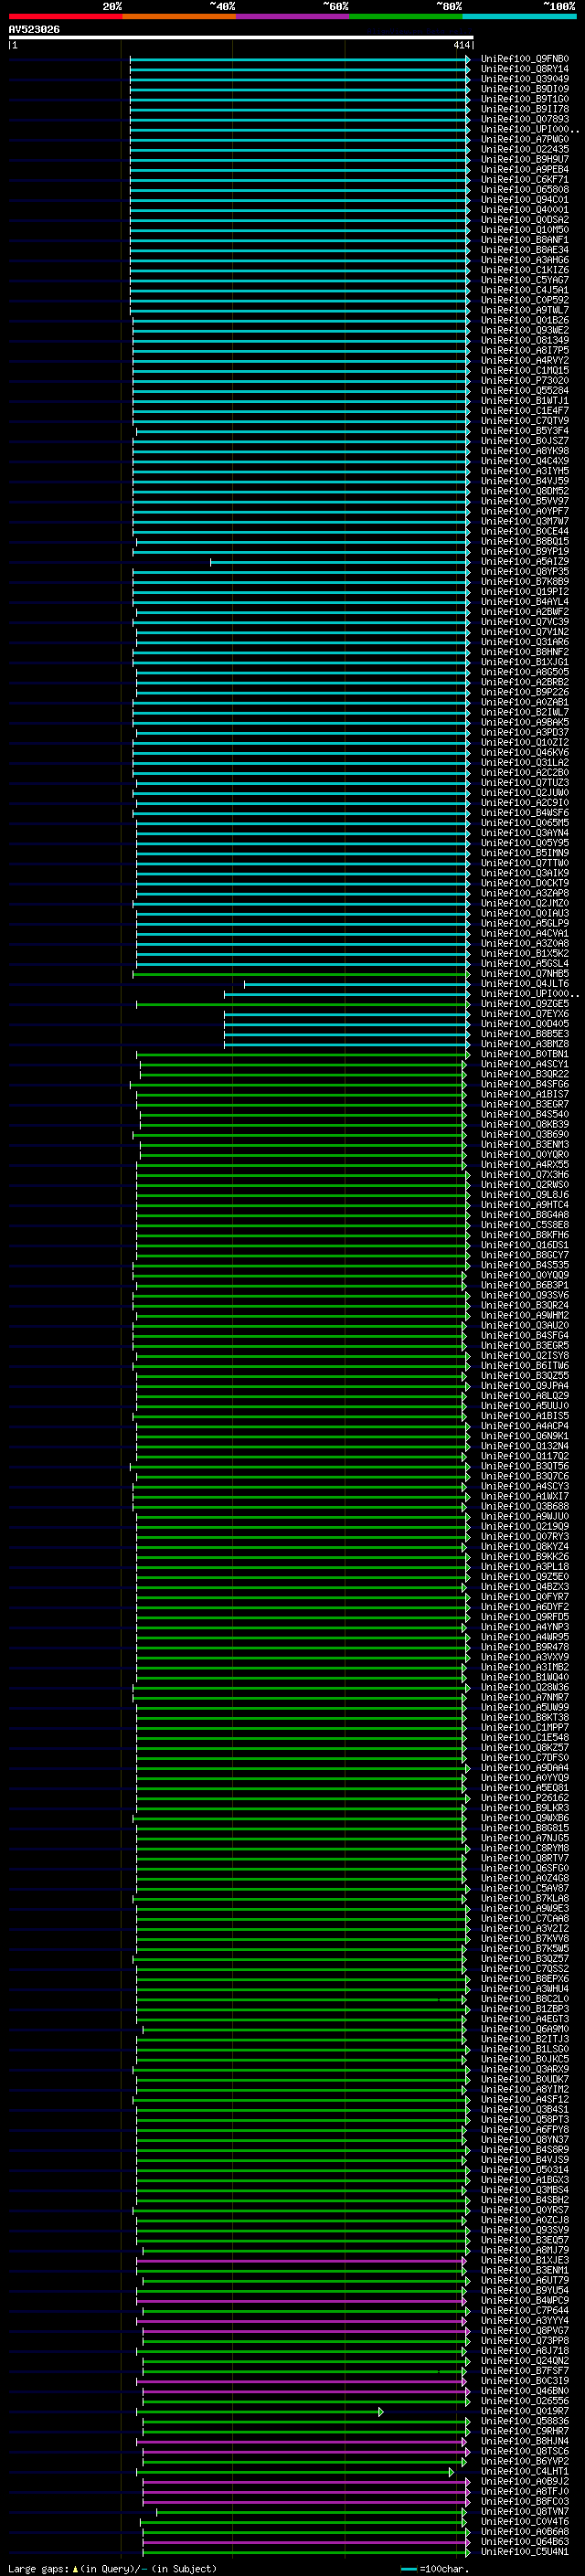Viewport: 585px width, 2576px height.
Task: Select the UniRef100_C9RHR7 label
Action: 524,2431
